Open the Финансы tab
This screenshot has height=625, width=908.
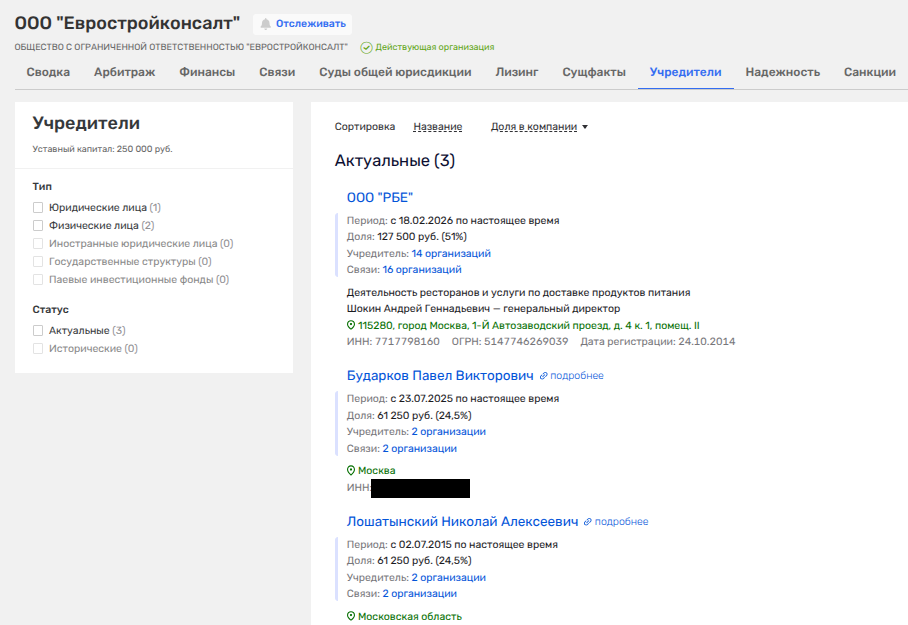pyautogui.click(x=207, y=72)
